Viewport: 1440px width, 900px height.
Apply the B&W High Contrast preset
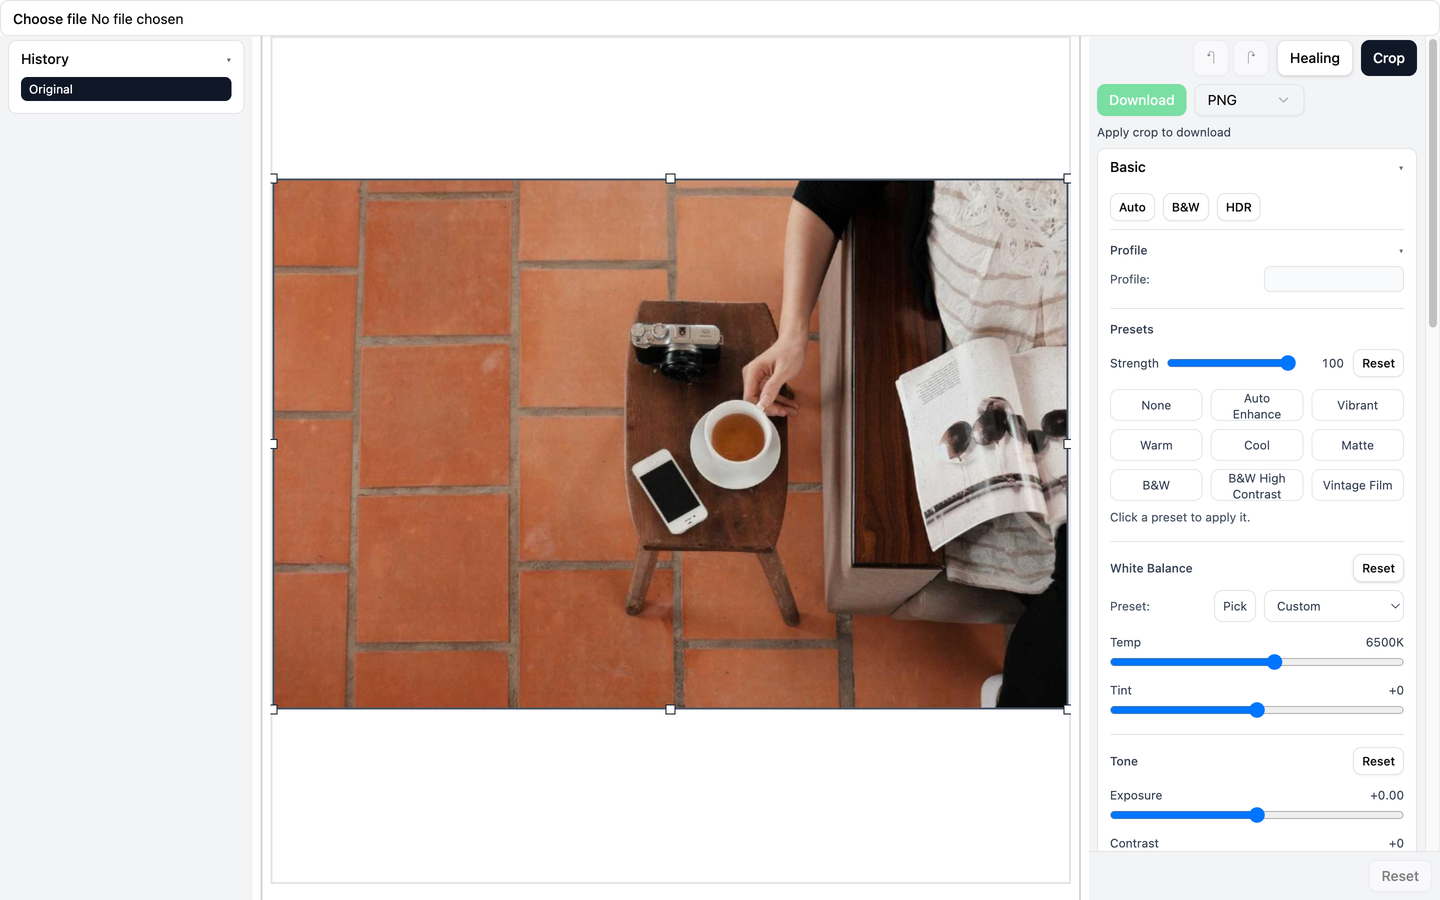(x=1256, y=485)
